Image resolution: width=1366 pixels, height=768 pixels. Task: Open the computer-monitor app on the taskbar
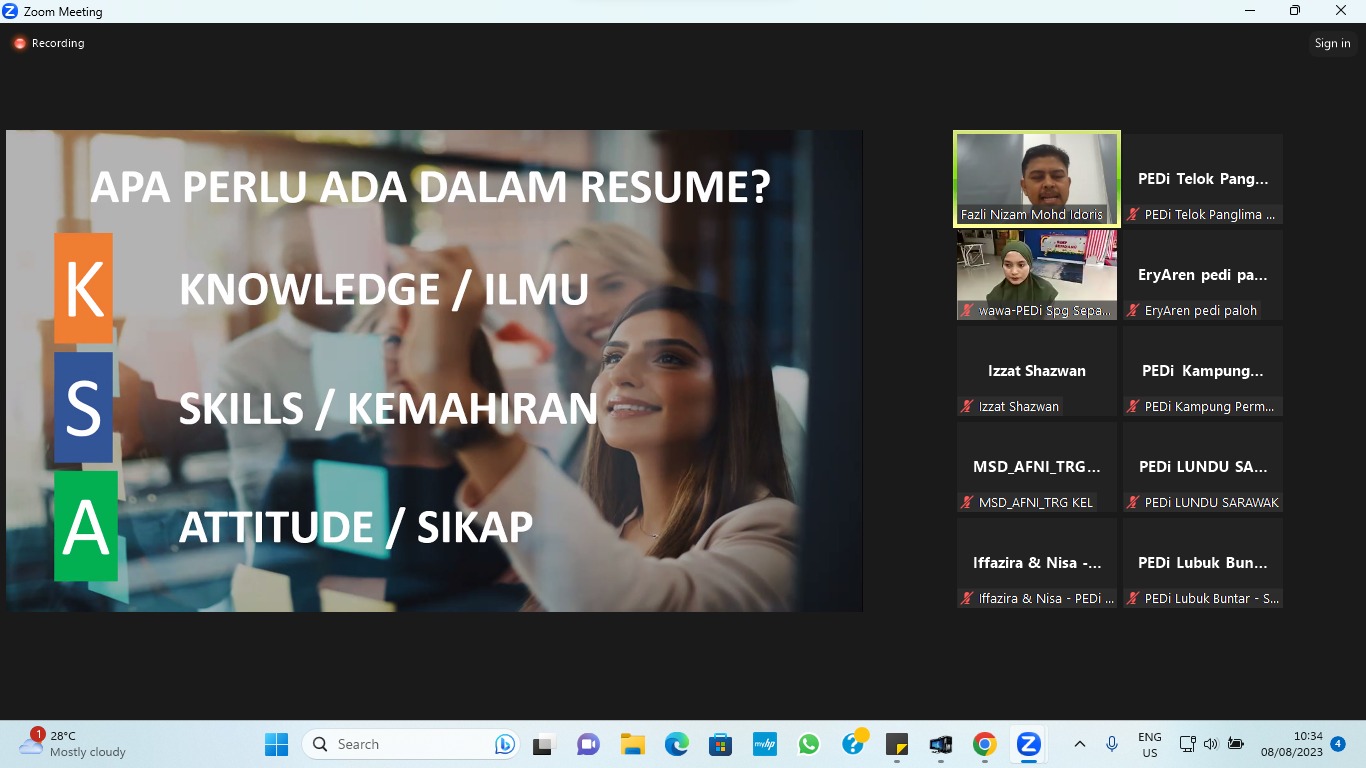(x=941, y=744)
